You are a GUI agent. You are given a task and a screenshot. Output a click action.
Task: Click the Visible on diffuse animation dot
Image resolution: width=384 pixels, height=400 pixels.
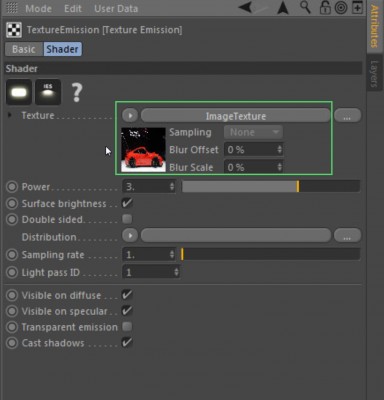12,295
